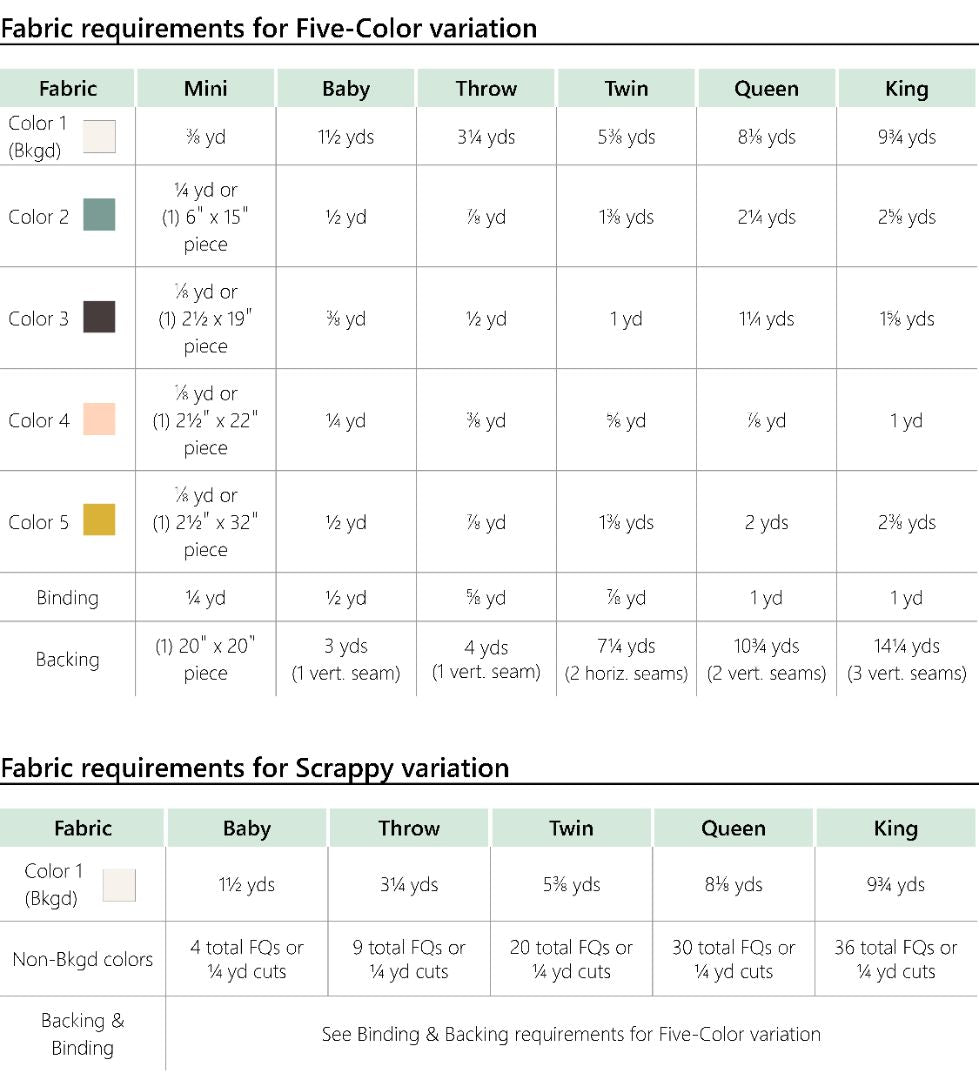
Task: Click the Twin header in Scrappy table
Action: 571,828
